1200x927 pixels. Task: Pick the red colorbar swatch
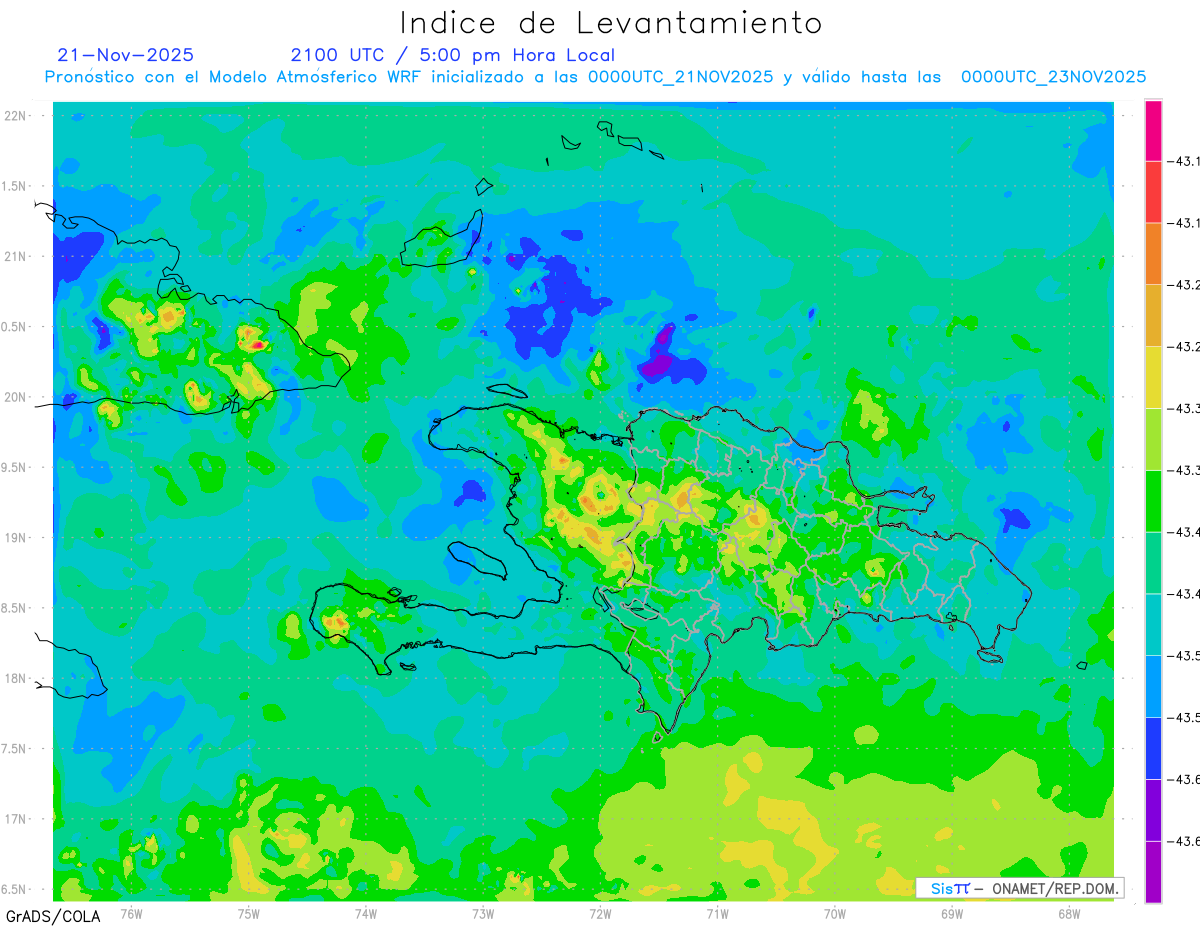point(1153,192)
